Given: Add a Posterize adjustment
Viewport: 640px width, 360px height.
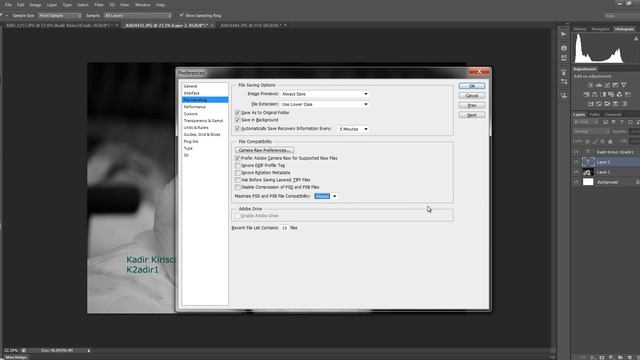Looking at the screenshot, I should point(599,104).
